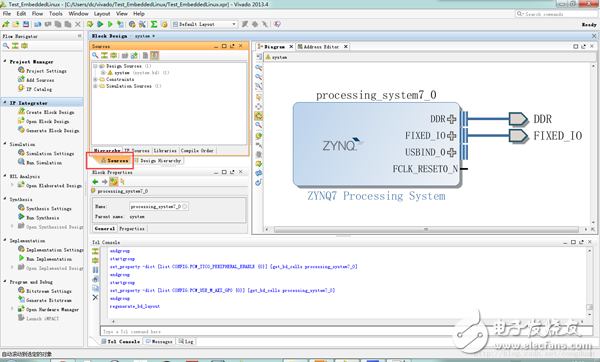Expand the DDR interface plus on ZYNQ block
The image size is (600, 362).
[452, 119]
